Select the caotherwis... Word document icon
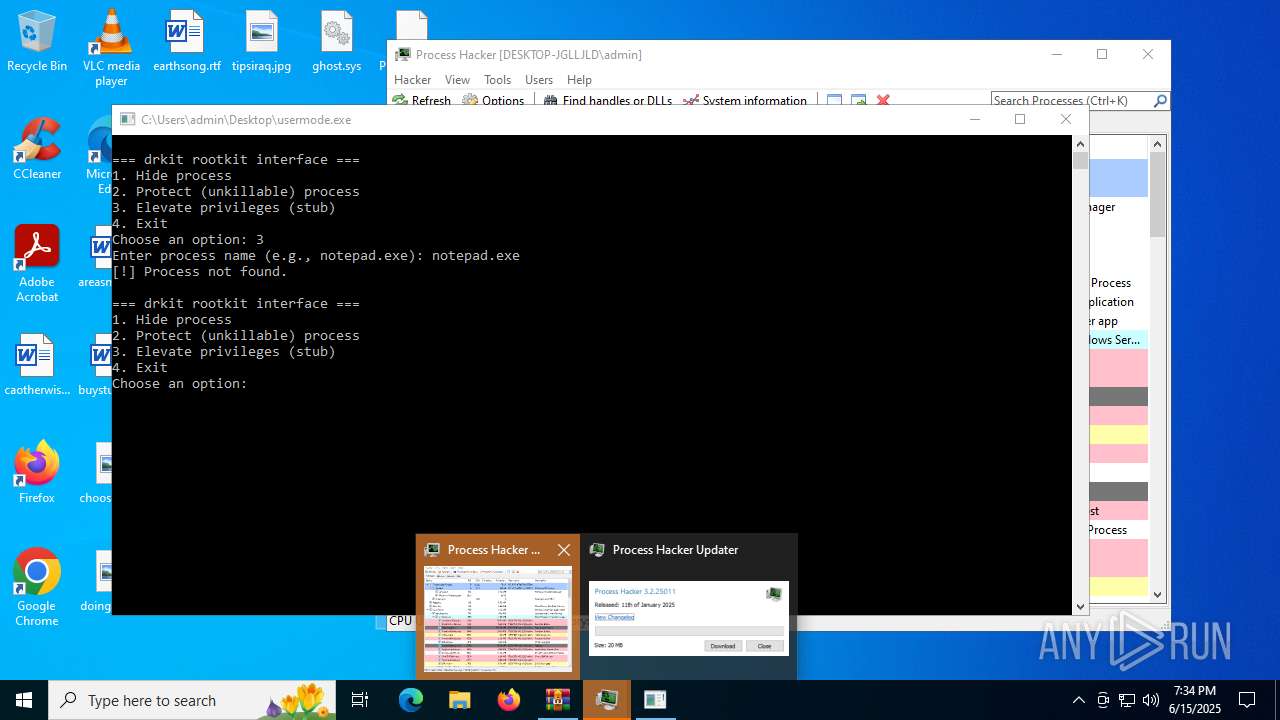 tap(37, 365)
